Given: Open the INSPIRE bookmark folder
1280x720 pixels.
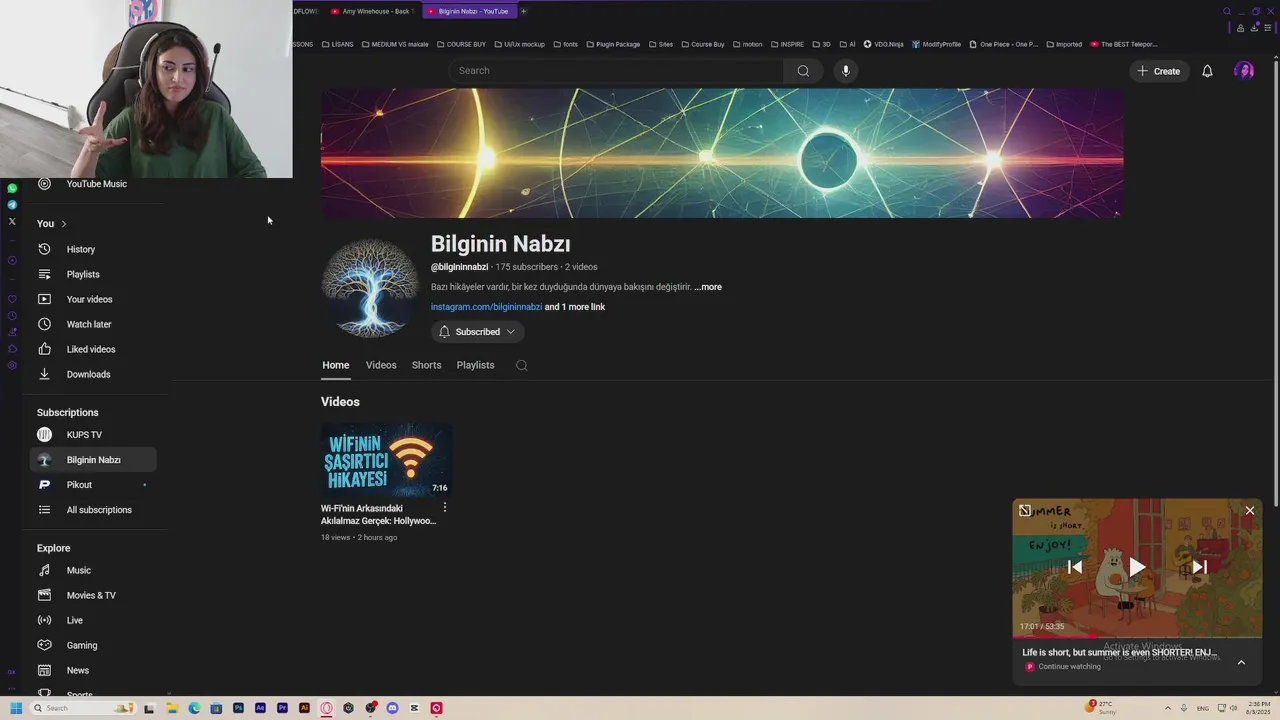Looking at the screenshot, I should point(787,44).
